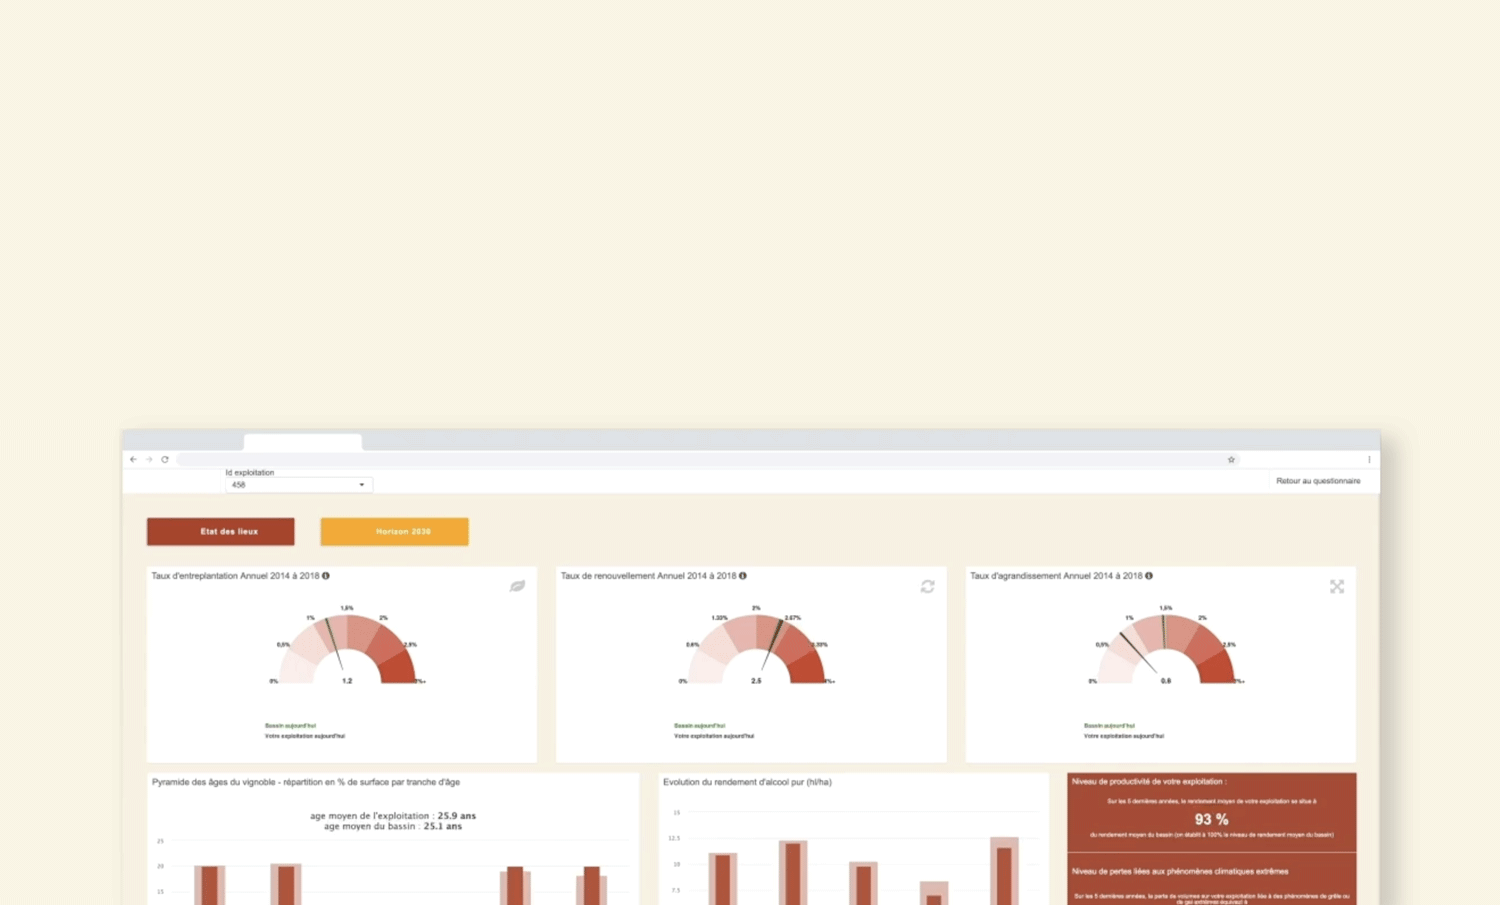This screenshot has height=905, width=1500.
Task: Follow the Retour au questionnaire link
Action: pyautogui.click(x=1318, y=481)
